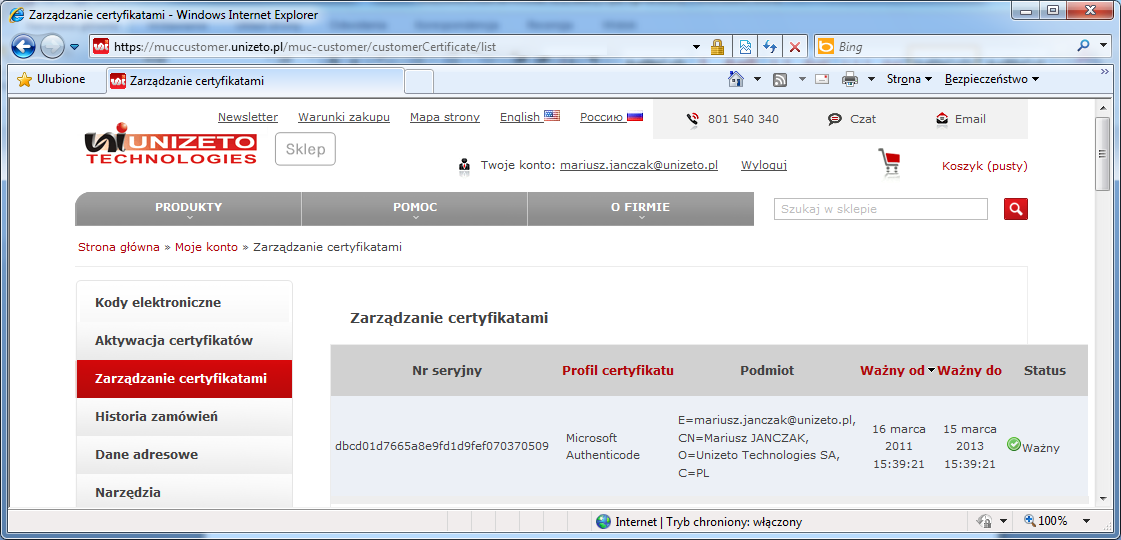Open the mariusz.janczak@unizeto.pl account link
Screen dimensions: 1121x540
tap(638, 165)
